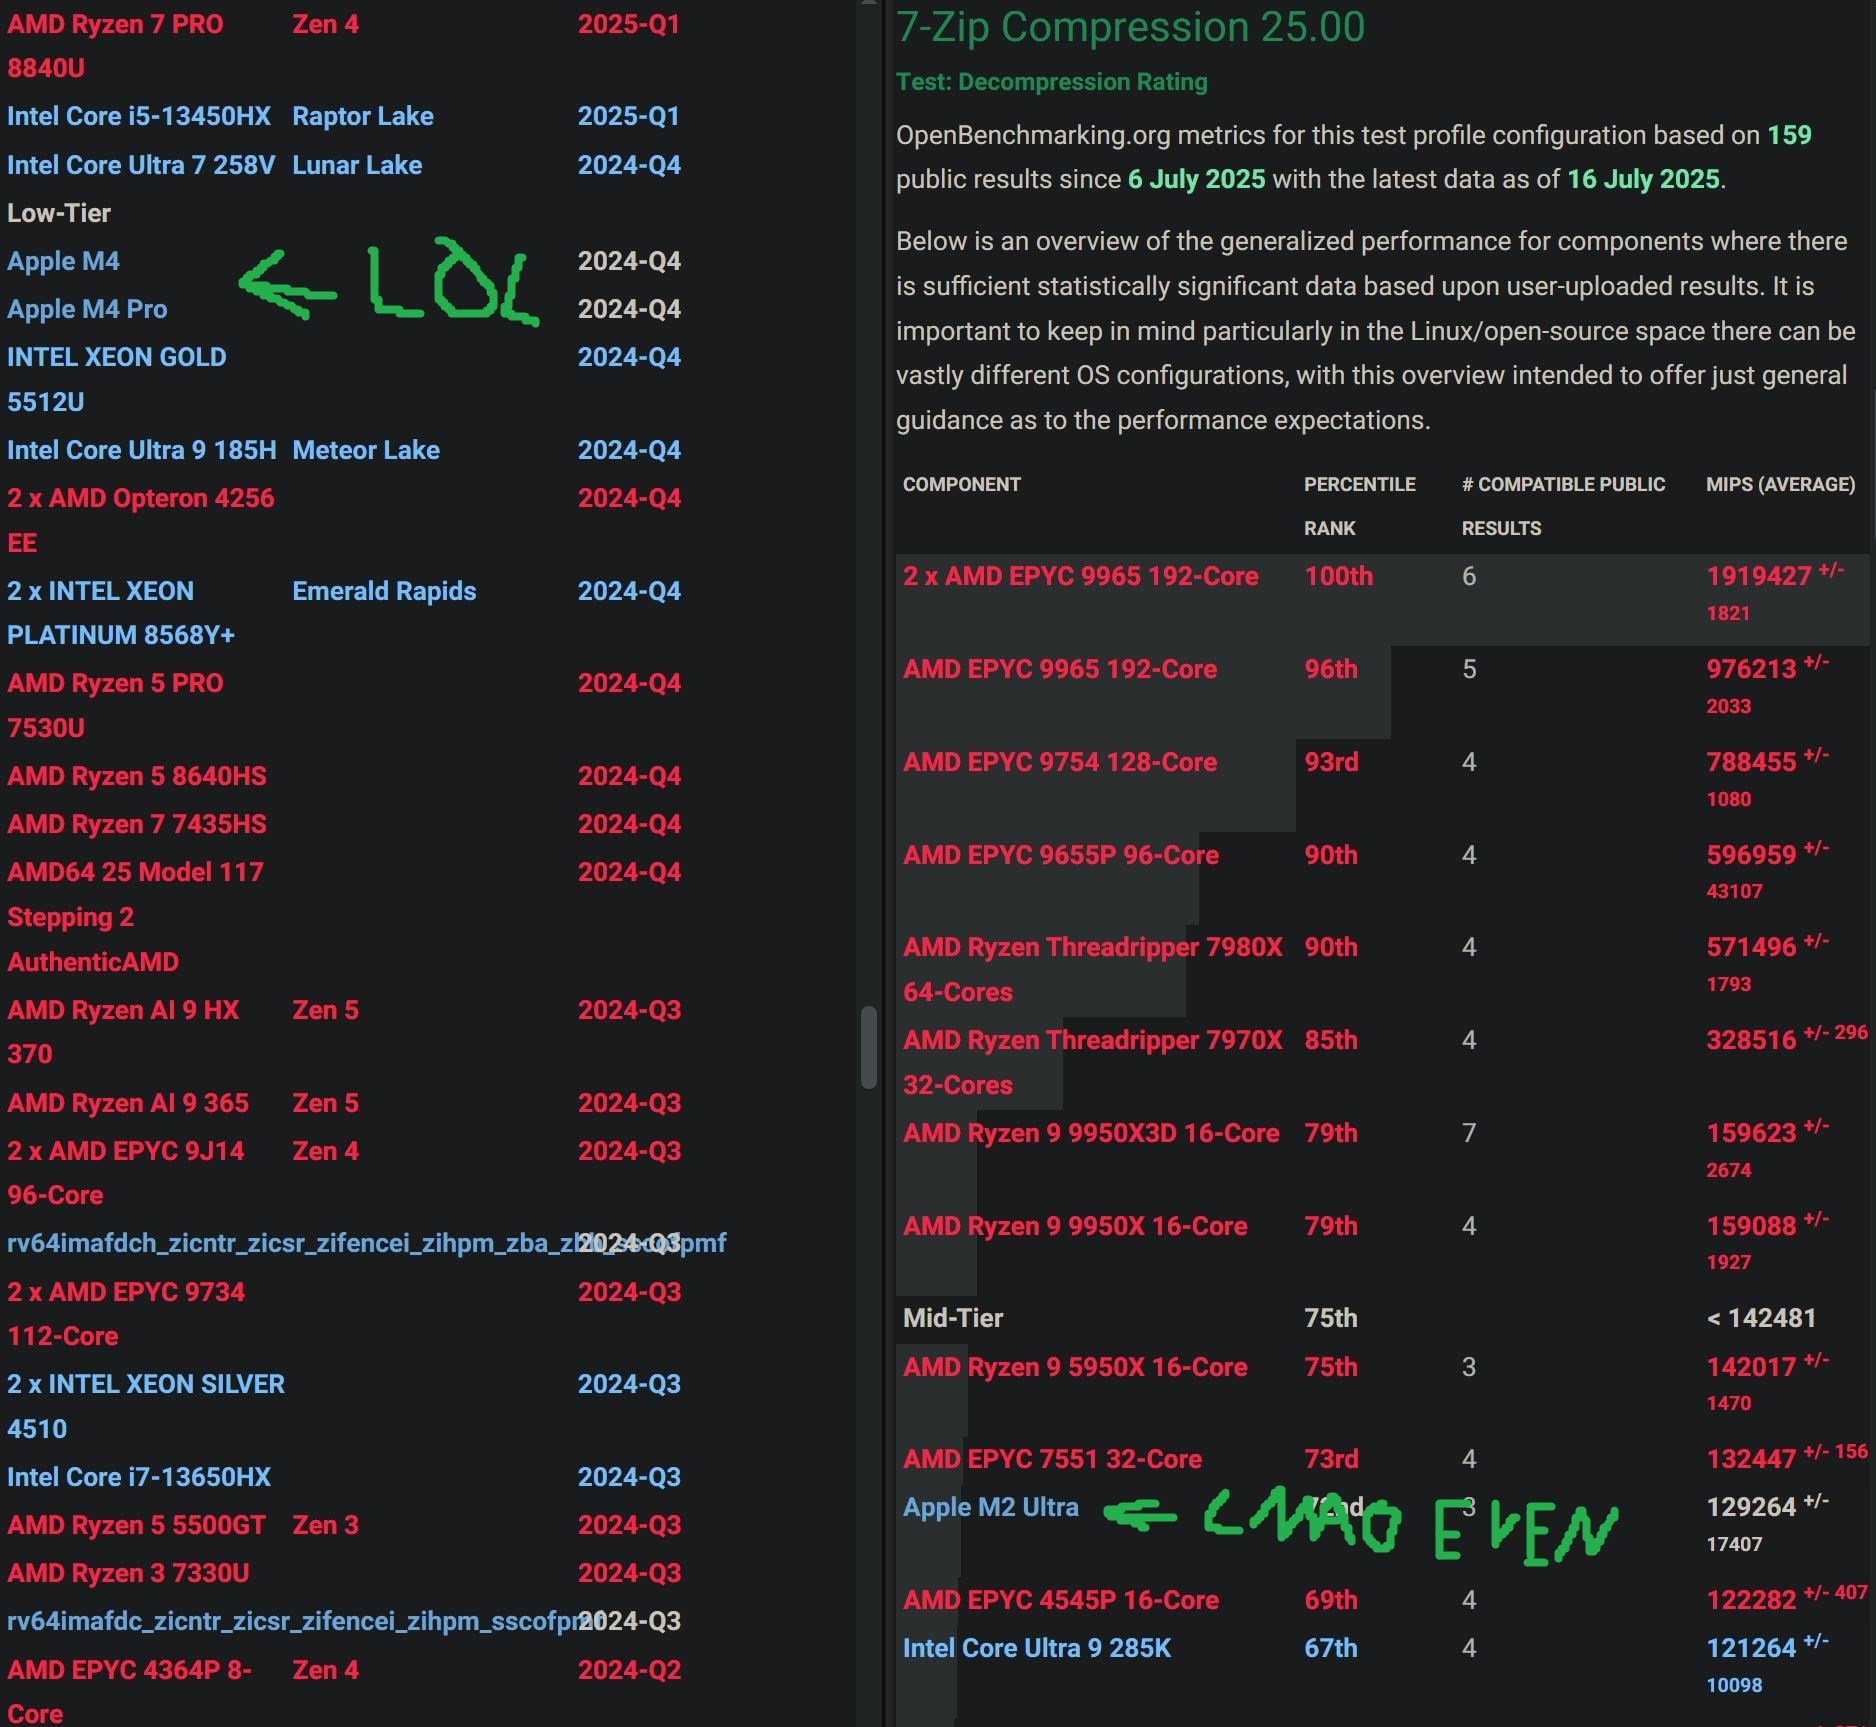
Task: Click the 159 public results count
Action: coord(1789,135)
